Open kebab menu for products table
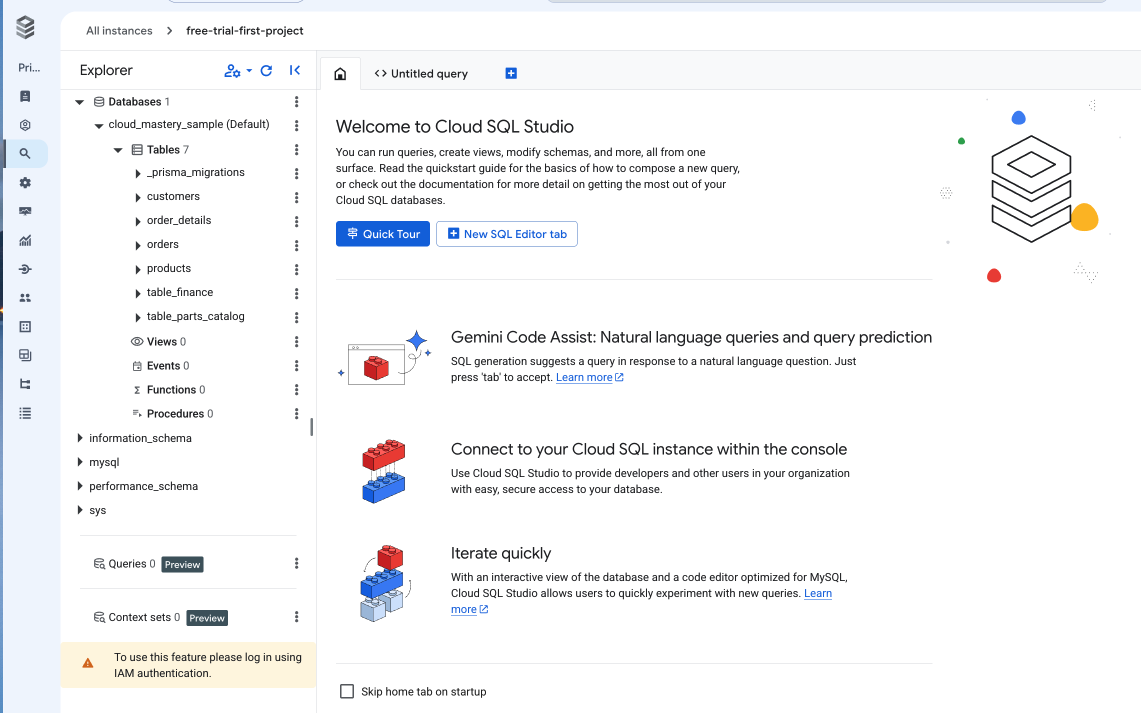1141x713 pixels. 296,269
